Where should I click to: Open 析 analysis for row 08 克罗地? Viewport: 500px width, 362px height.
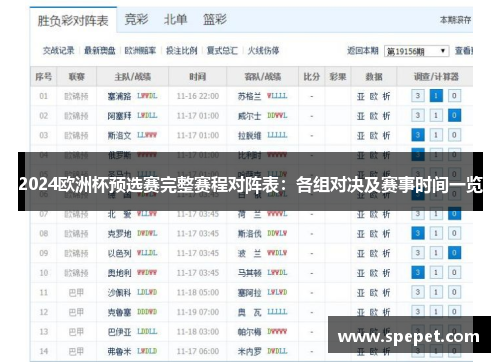386,234
